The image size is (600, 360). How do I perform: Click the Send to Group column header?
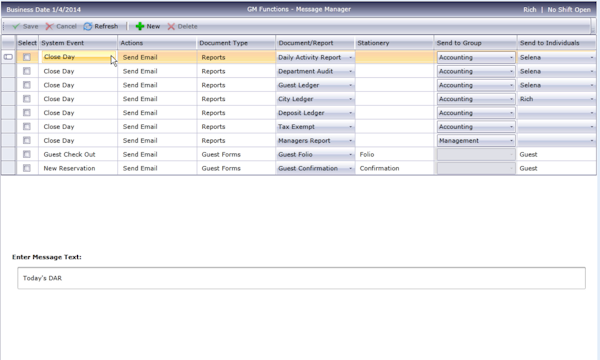coord(476,43)
